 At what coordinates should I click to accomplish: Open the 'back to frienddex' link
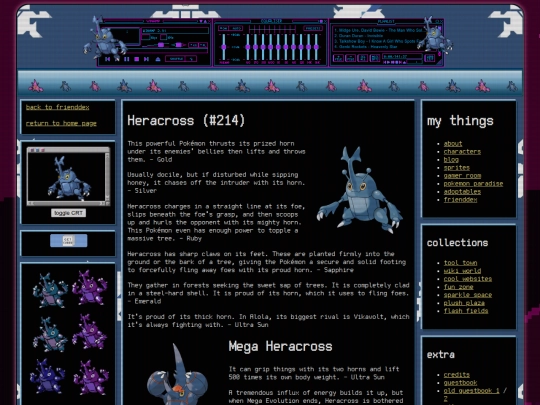58,107
